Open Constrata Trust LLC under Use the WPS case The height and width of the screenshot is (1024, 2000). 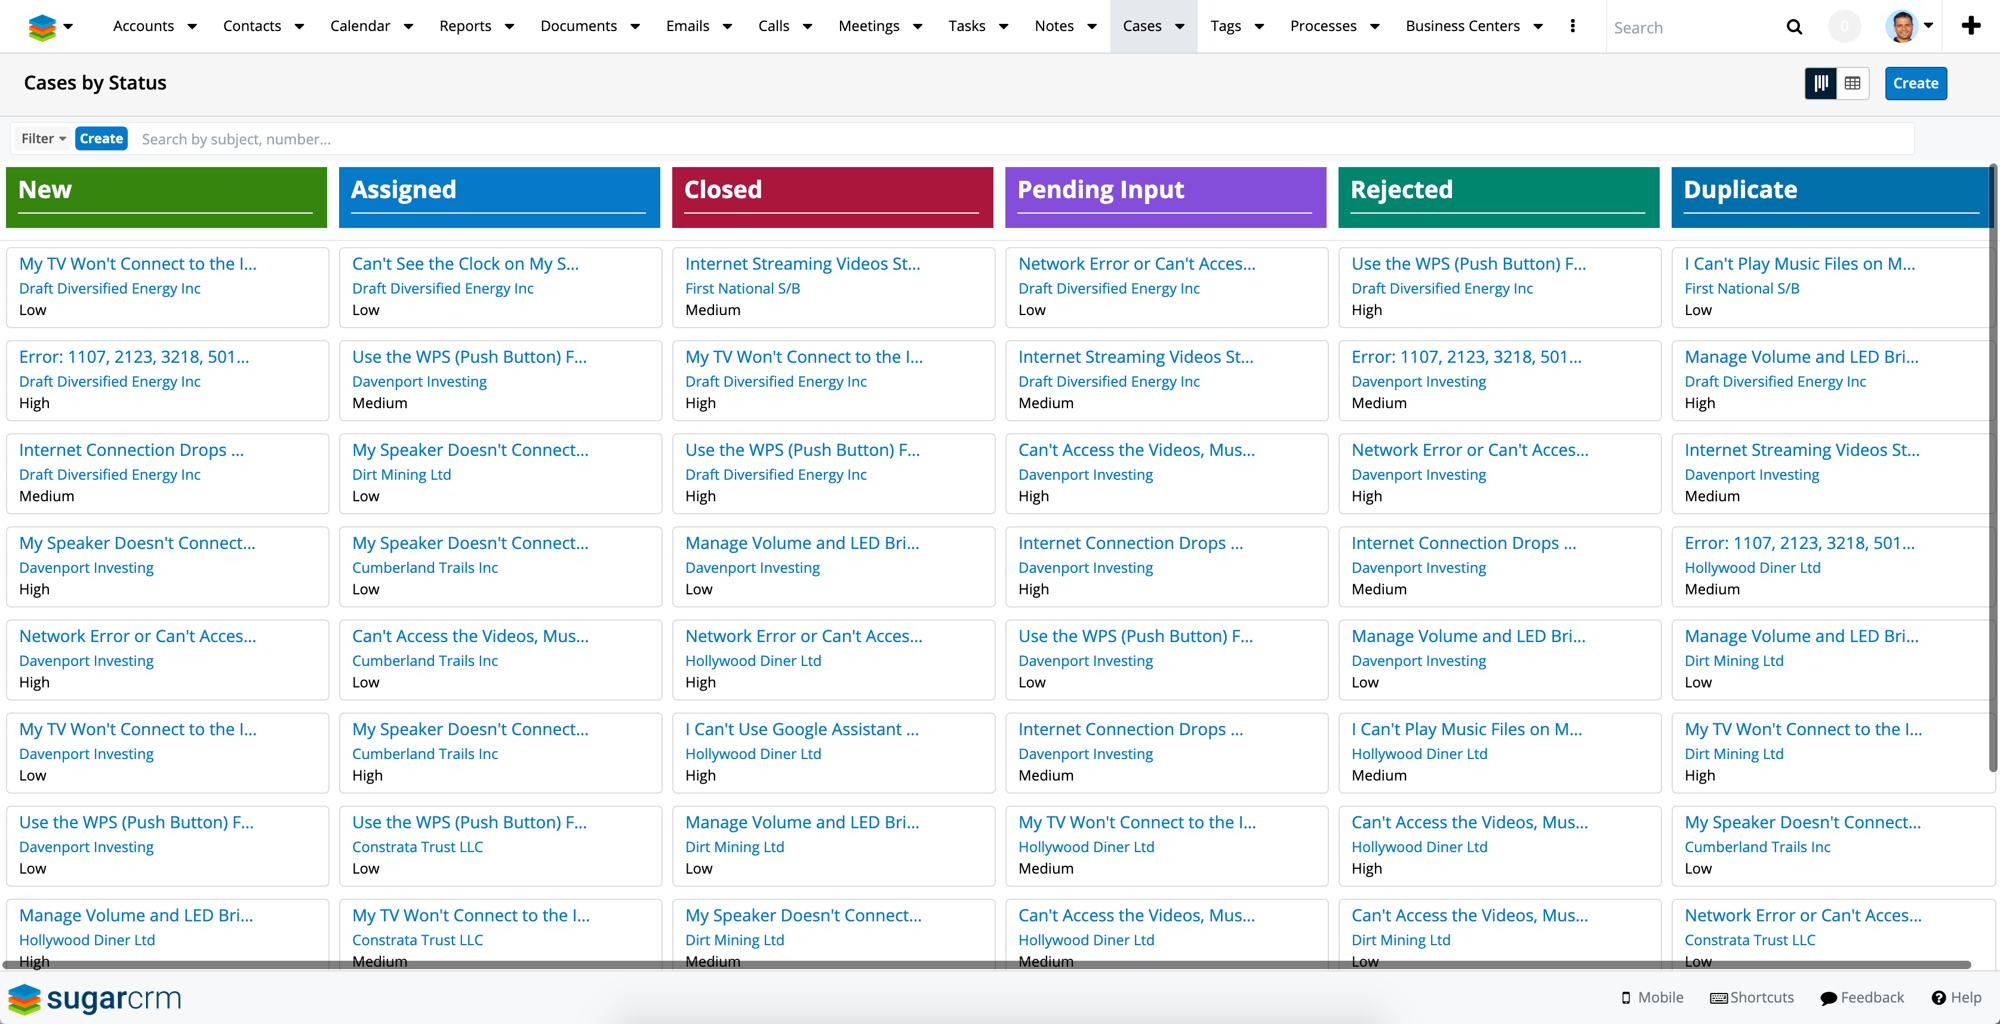click(417, 847)
